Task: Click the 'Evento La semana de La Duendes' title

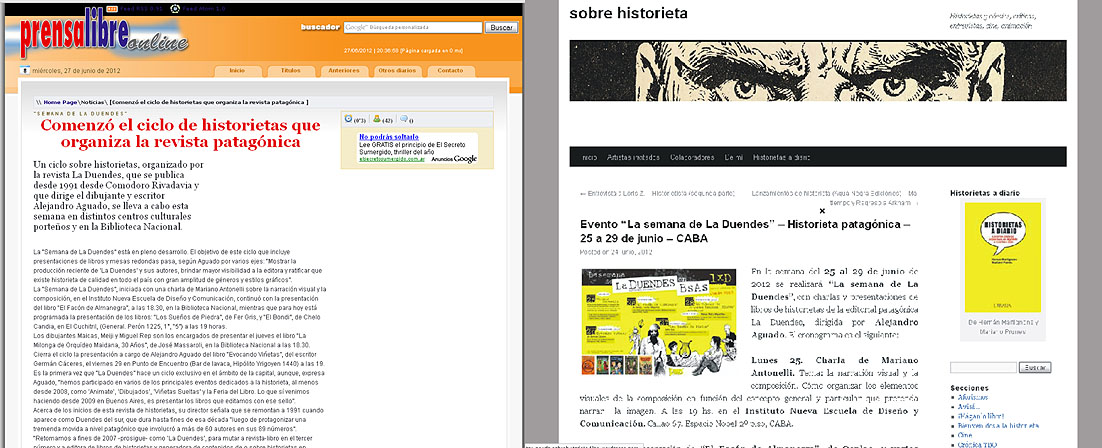Action: [745, 231]
